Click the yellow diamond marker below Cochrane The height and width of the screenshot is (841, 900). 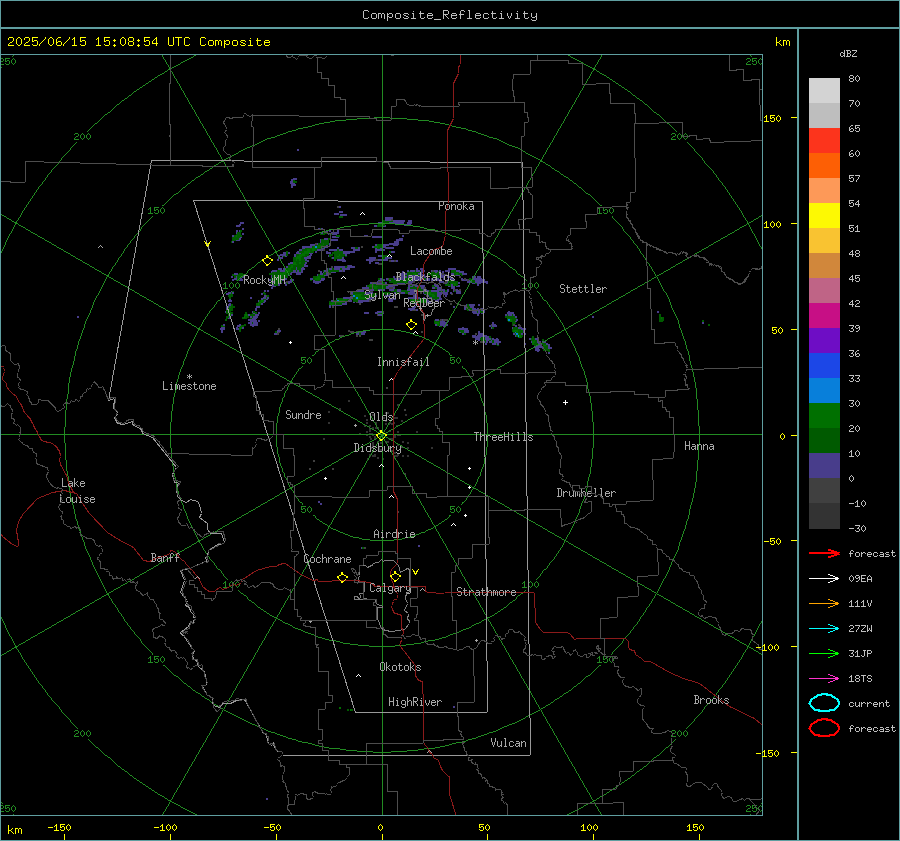pyautogui.click(x=343, y=578)
